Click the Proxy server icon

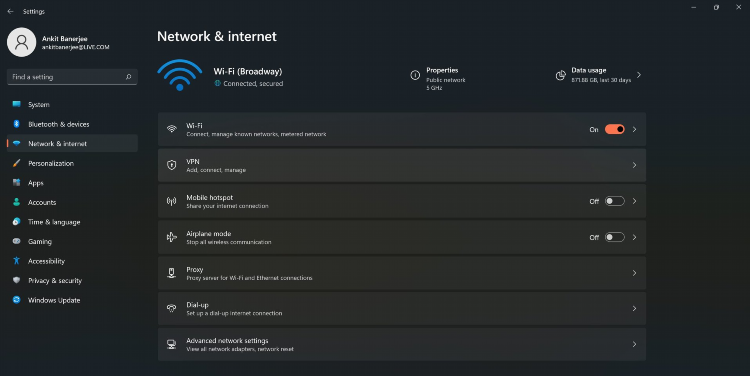tap(171, 273)
